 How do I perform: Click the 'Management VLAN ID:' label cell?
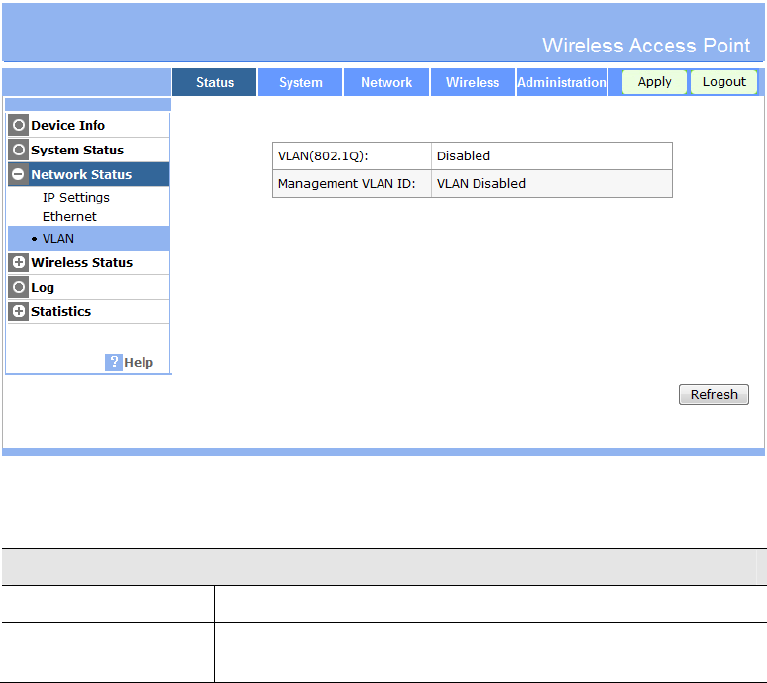point(352,184)
